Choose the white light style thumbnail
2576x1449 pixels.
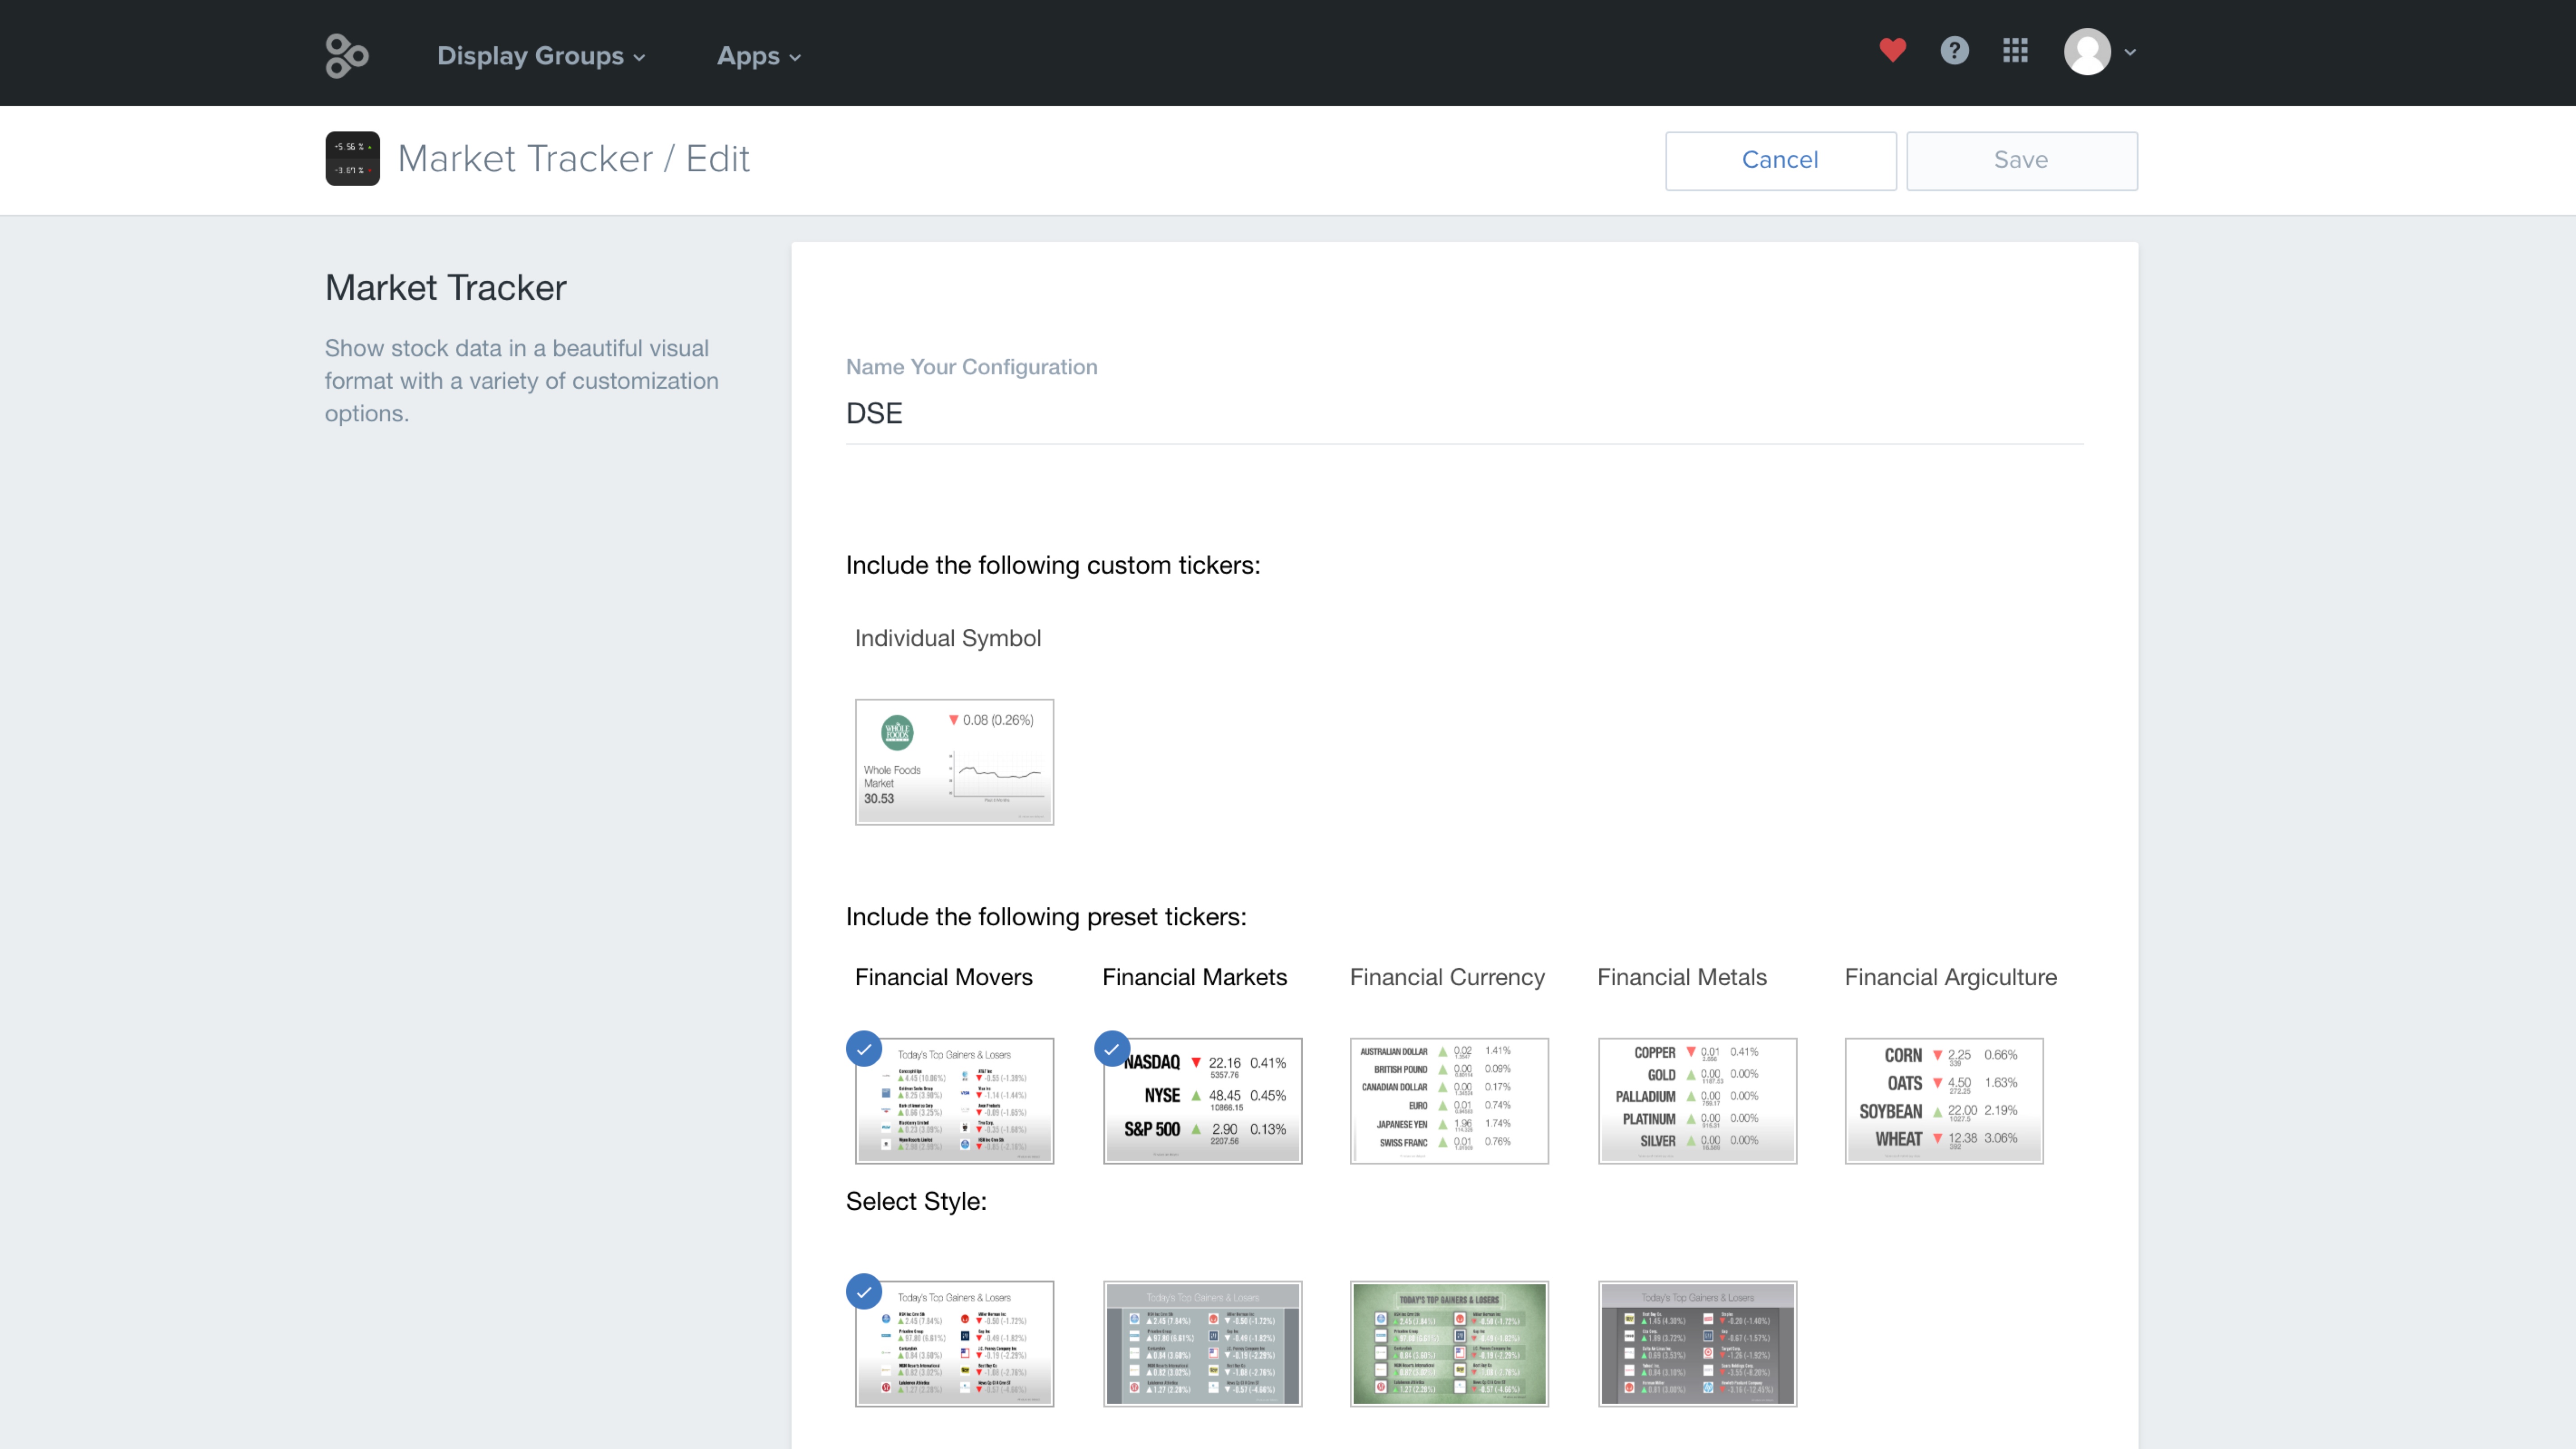point(954,1344)
